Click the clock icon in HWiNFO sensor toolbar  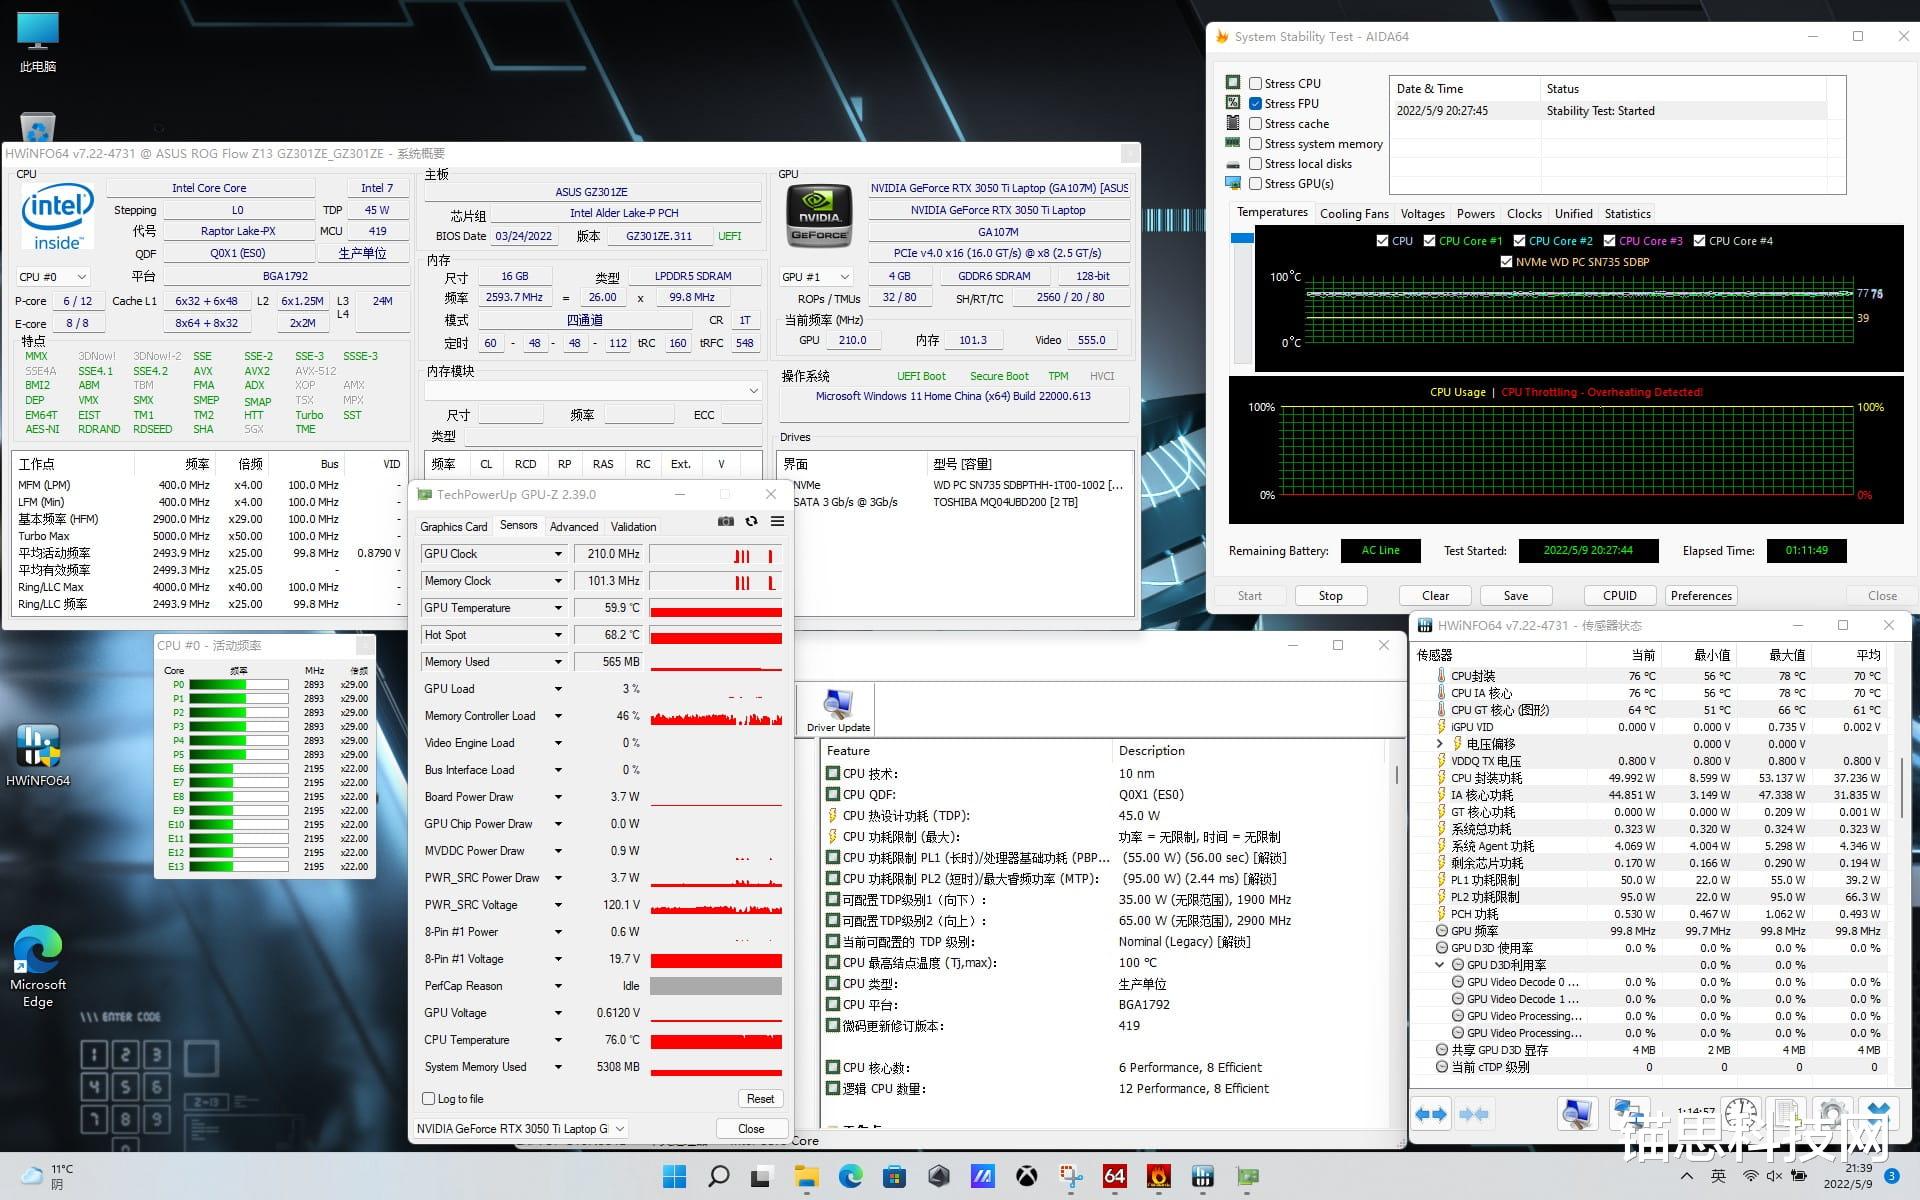click(x=1742, y=1114)
